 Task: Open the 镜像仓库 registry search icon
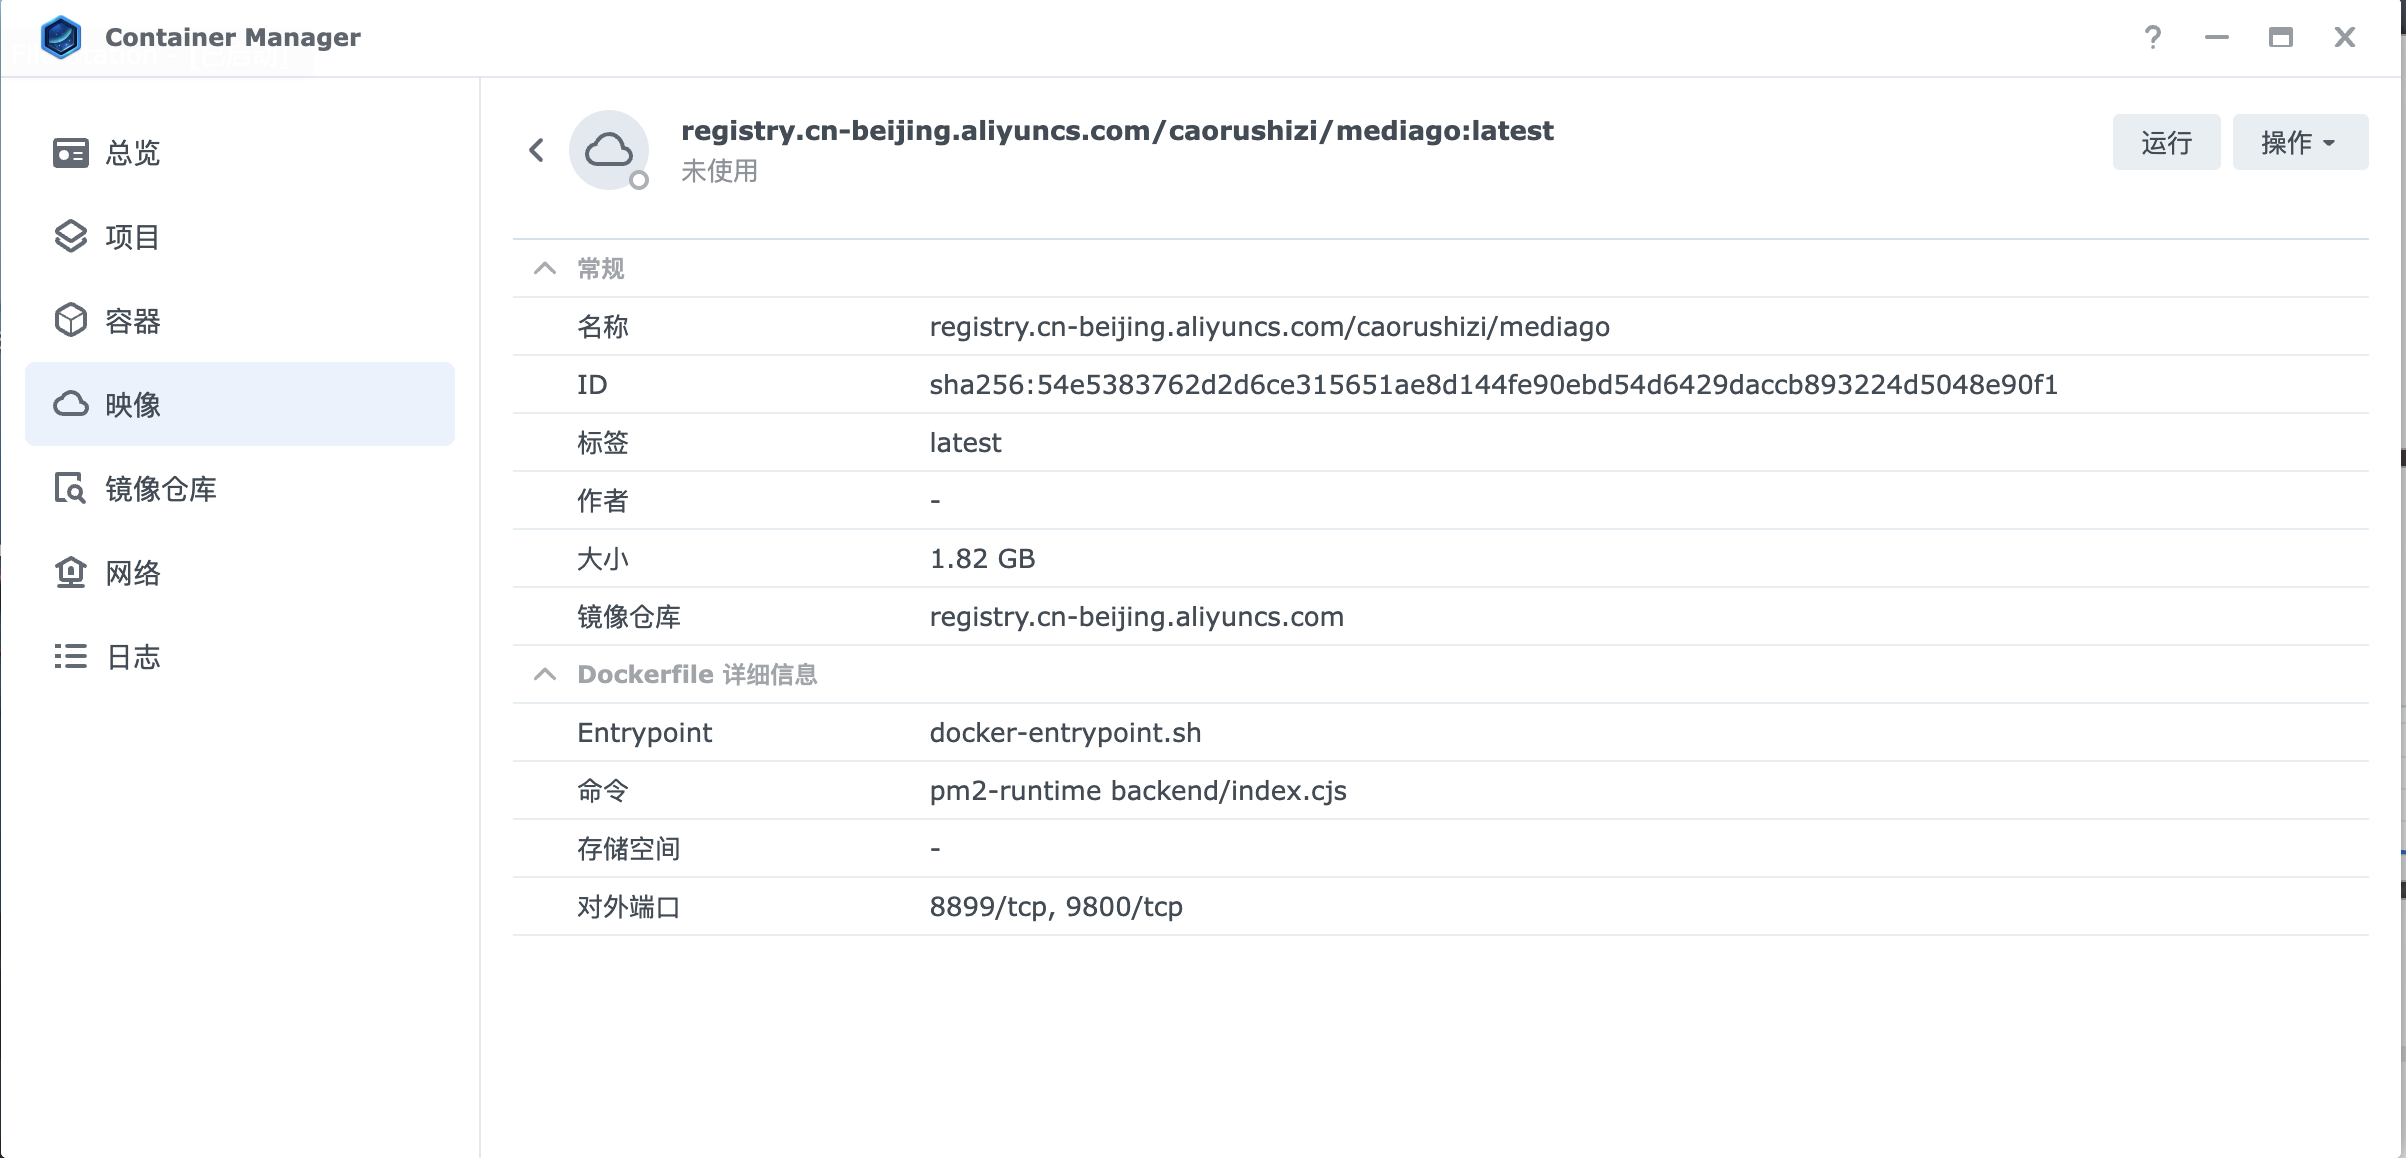click(x=70, y=489)
